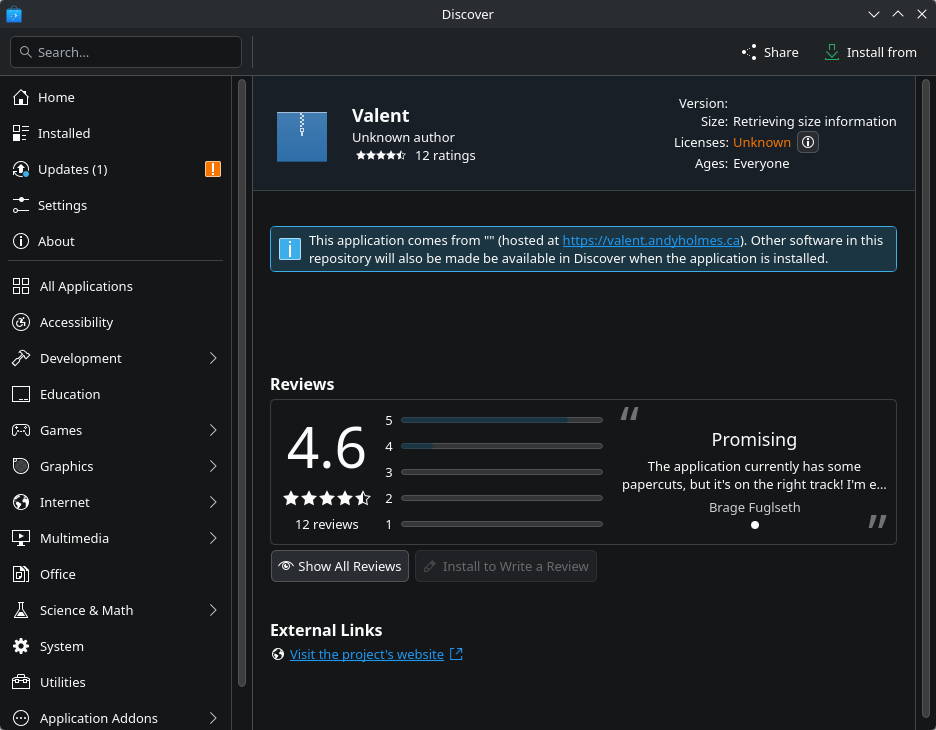Expand the Games category arrow

click(x=213, y=430)
